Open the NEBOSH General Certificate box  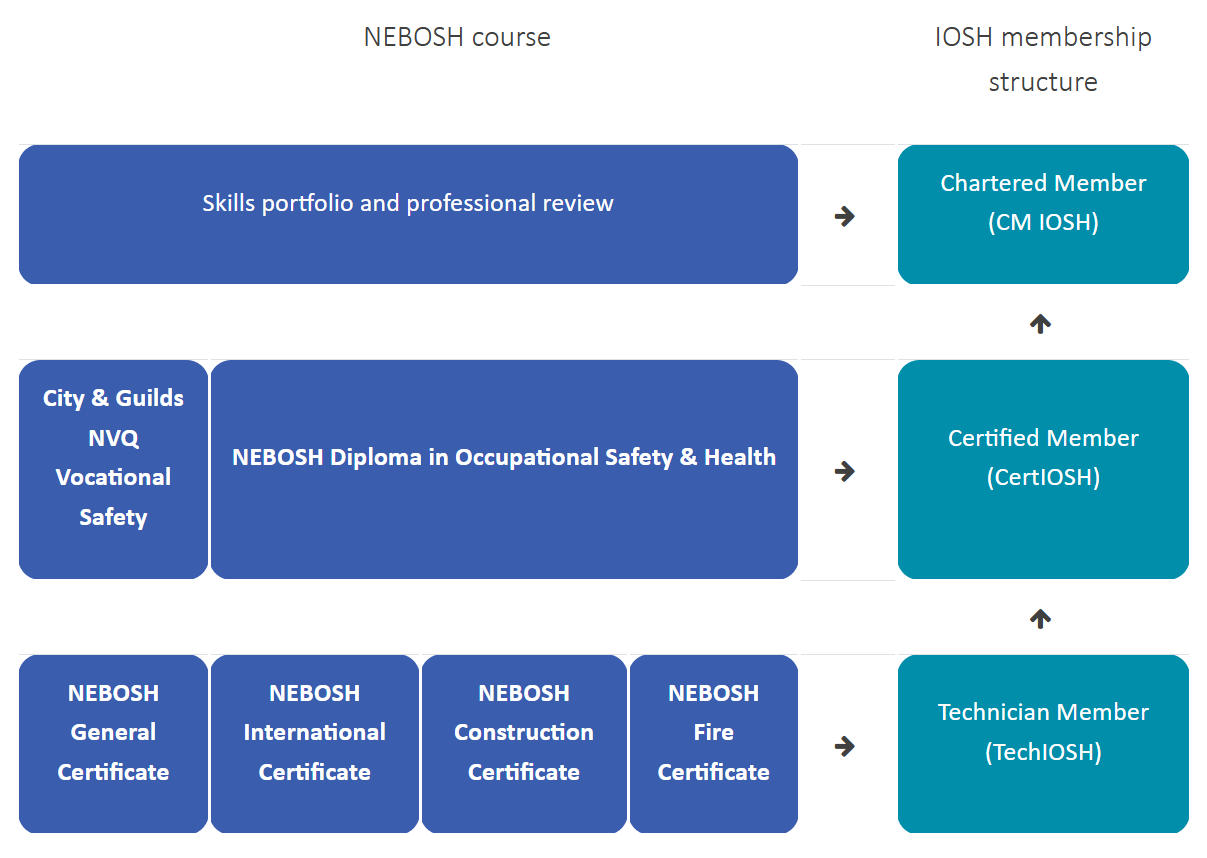coord(113,744)
